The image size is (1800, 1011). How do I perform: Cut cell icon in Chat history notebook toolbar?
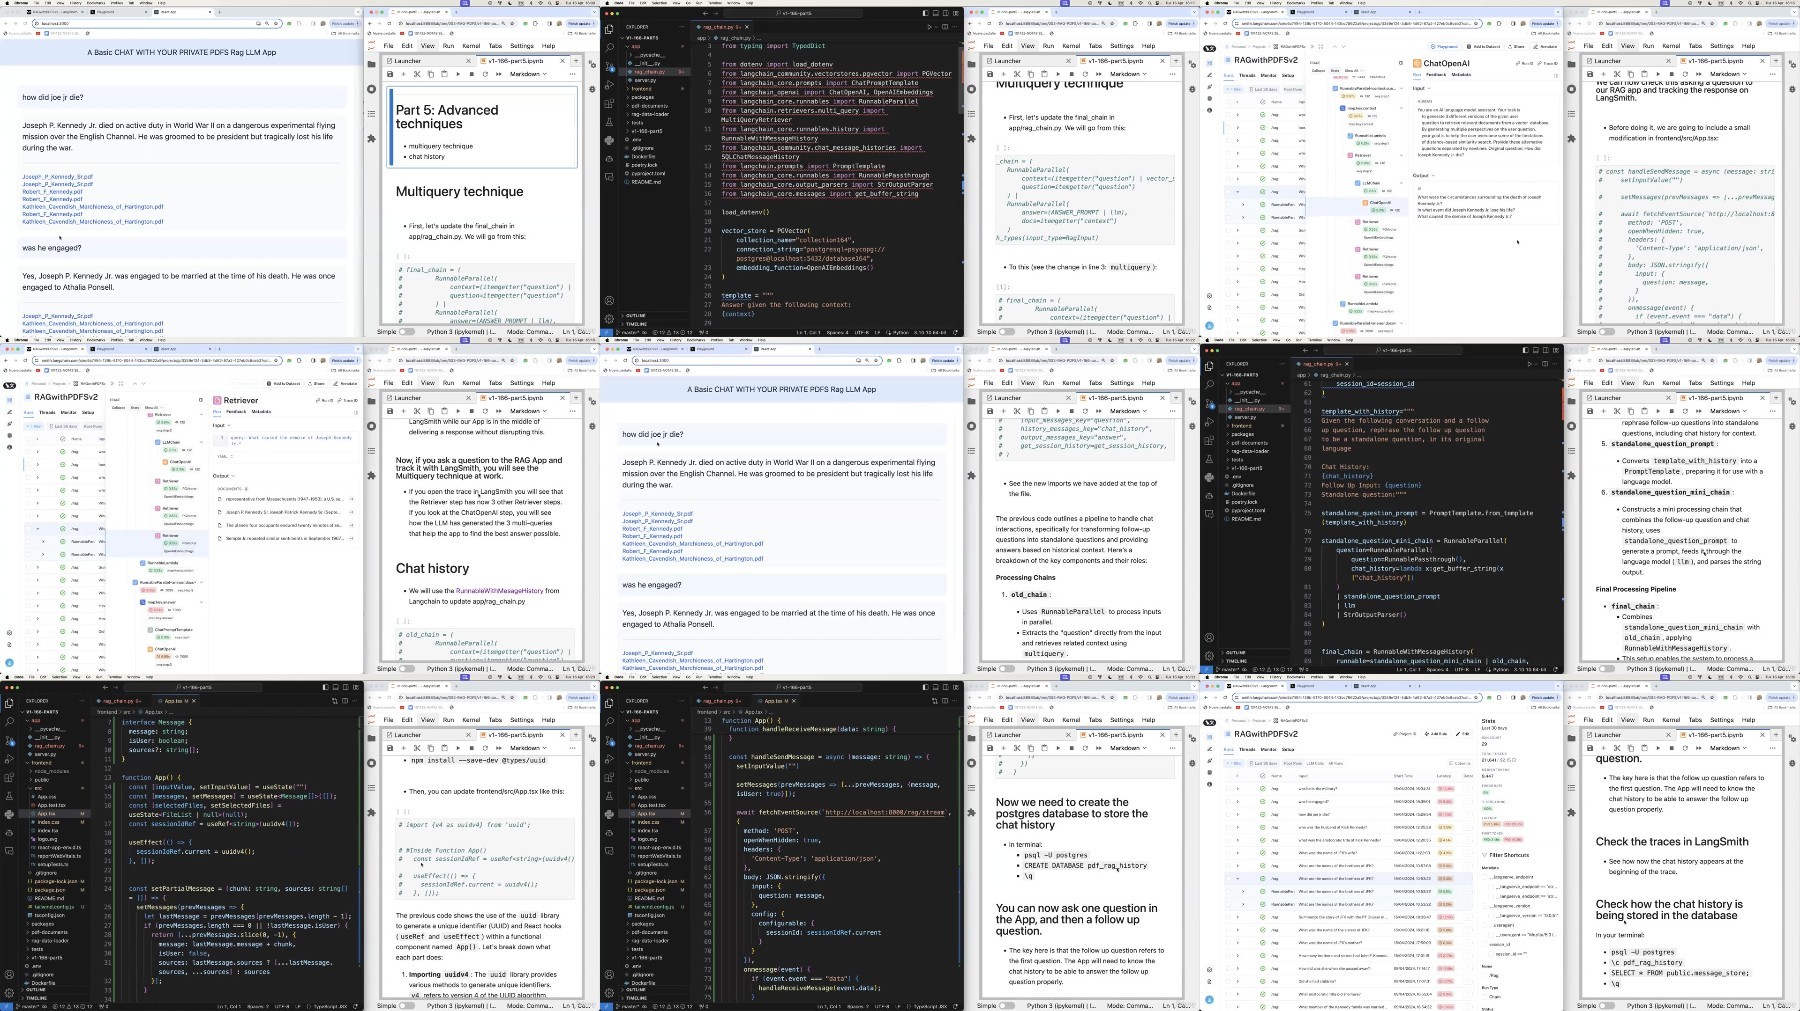pyautogui.click(x=417, y=411)
